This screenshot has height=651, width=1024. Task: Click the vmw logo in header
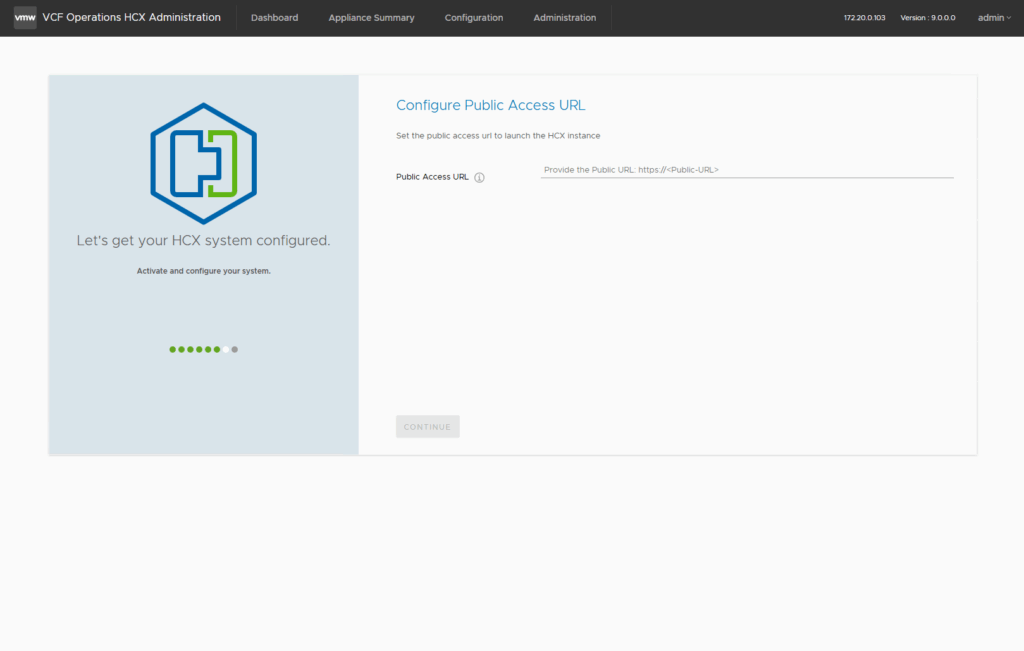tap(25, 18)
